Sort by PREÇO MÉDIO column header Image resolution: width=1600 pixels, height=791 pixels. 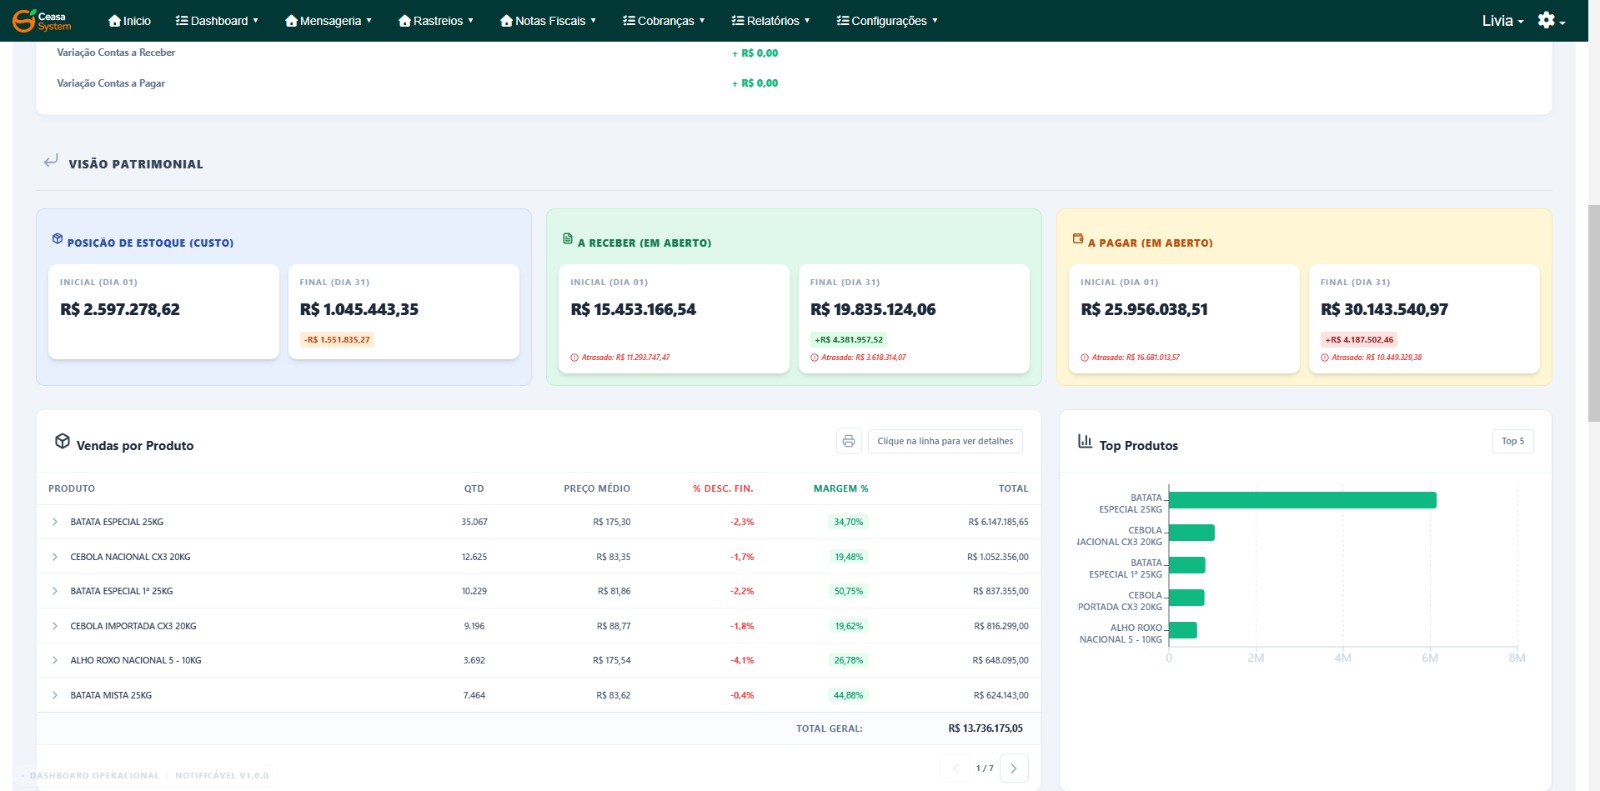[597, 489]
